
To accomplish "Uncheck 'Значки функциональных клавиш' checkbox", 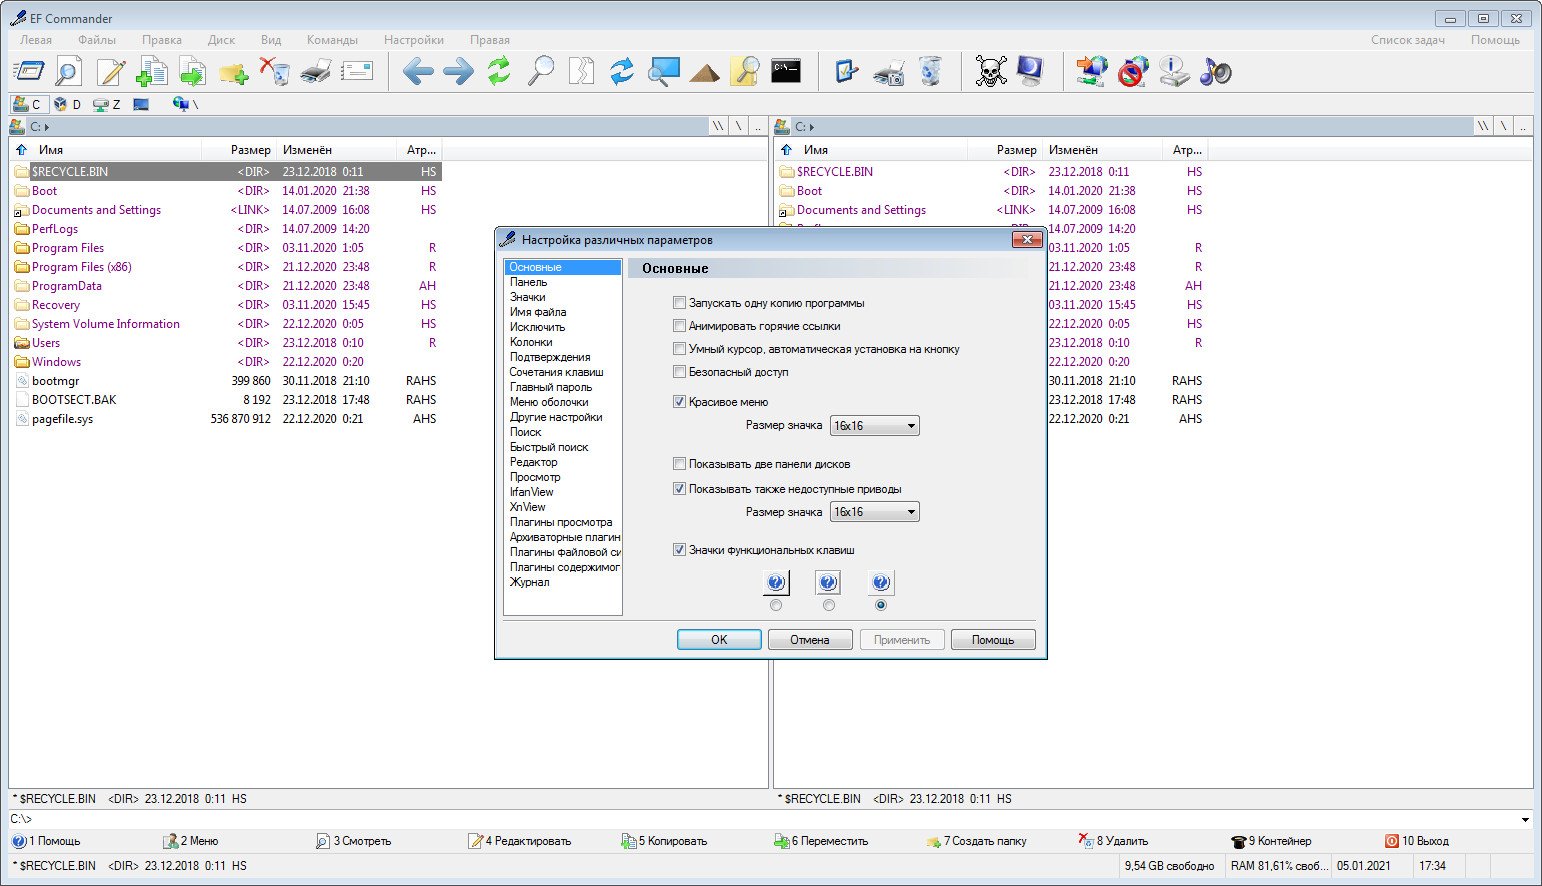I will [680, 550].
